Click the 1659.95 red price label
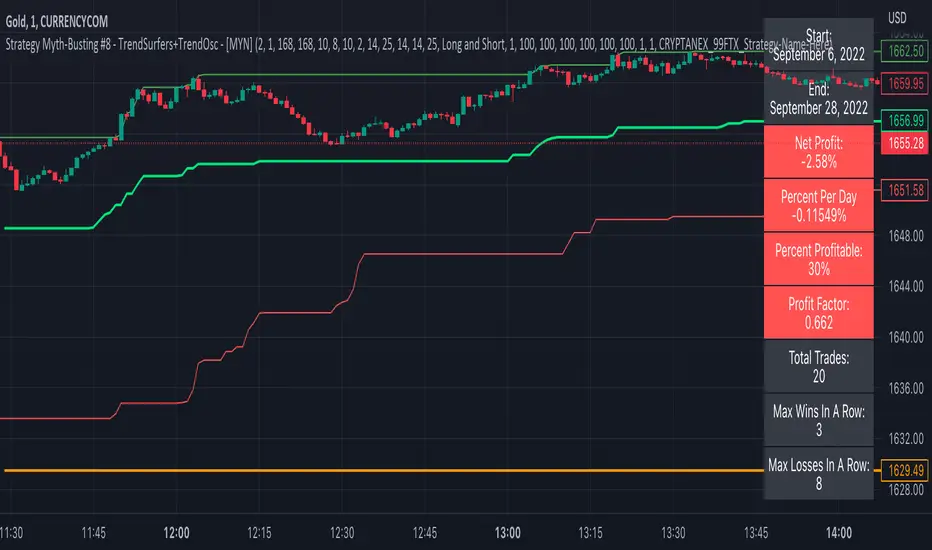Image resolution: width=932 pixels, height=550 pixels. [x=905, y=84]
